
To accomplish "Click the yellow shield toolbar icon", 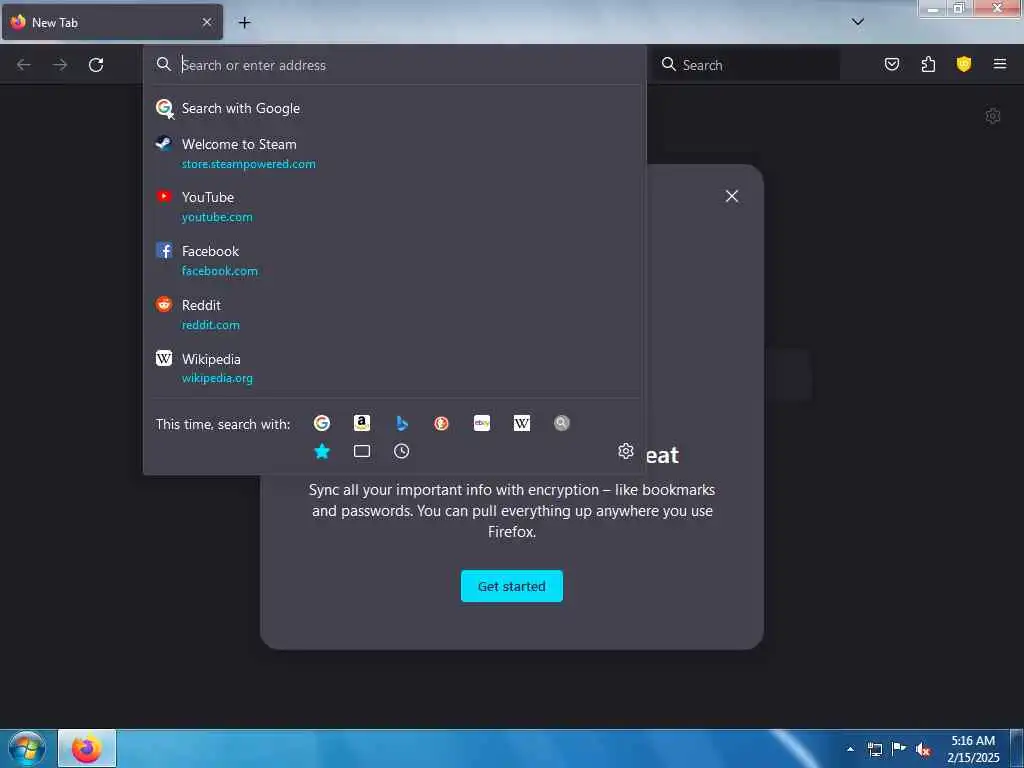I will 964,64.
